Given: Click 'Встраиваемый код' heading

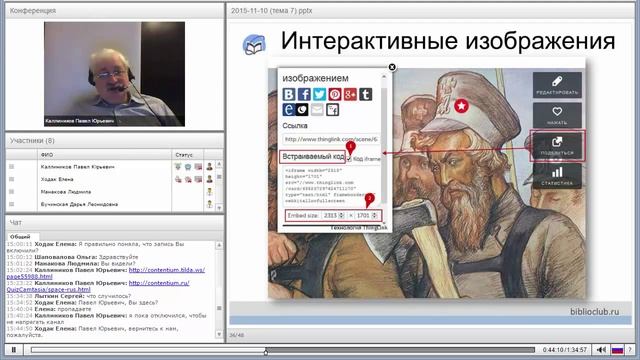Looking at the screenshot, I should point(313,157).
